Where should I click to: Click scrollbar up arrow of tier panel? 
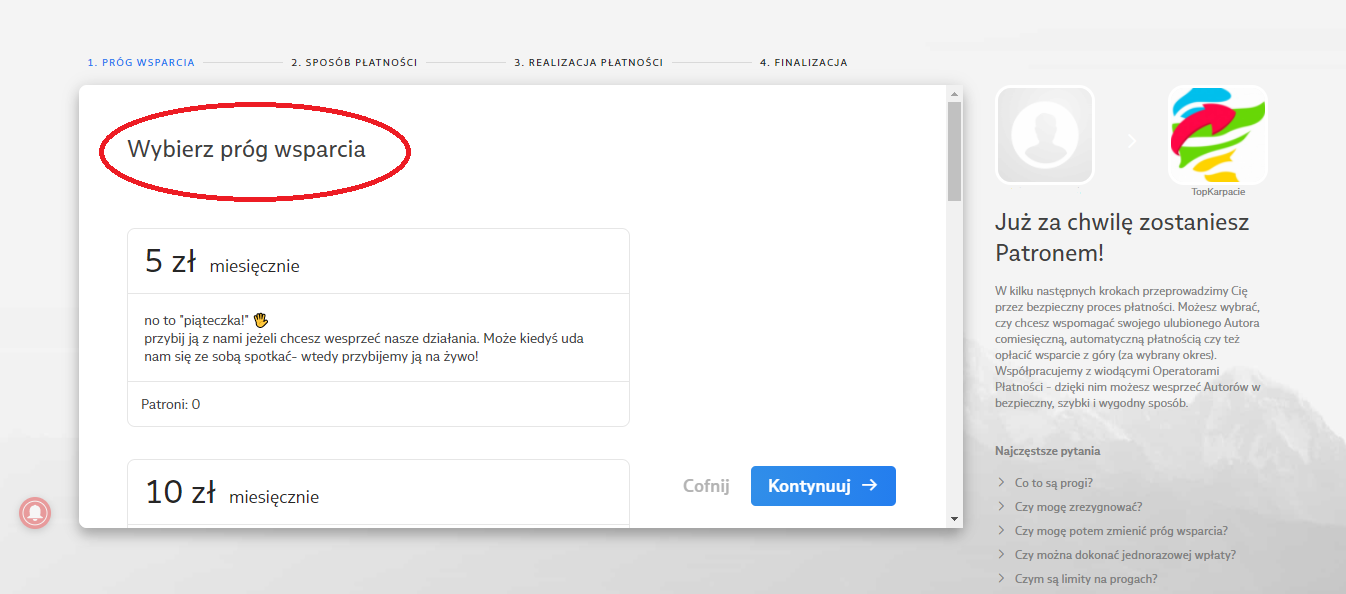[x=954, y=93]
